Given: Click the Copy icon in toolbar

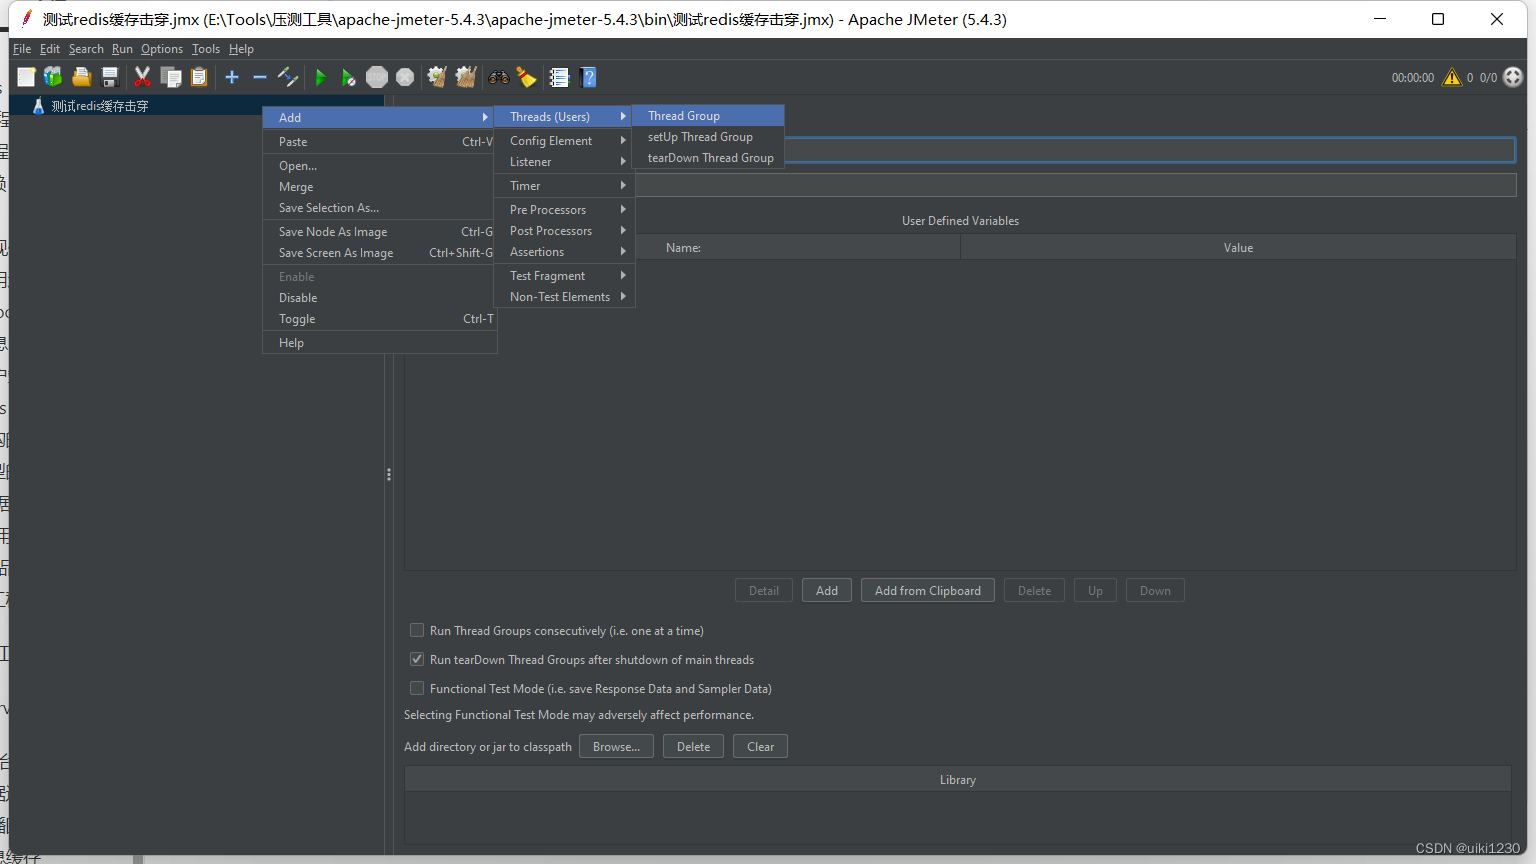Looking at the screenshot, I should point(171,77).
